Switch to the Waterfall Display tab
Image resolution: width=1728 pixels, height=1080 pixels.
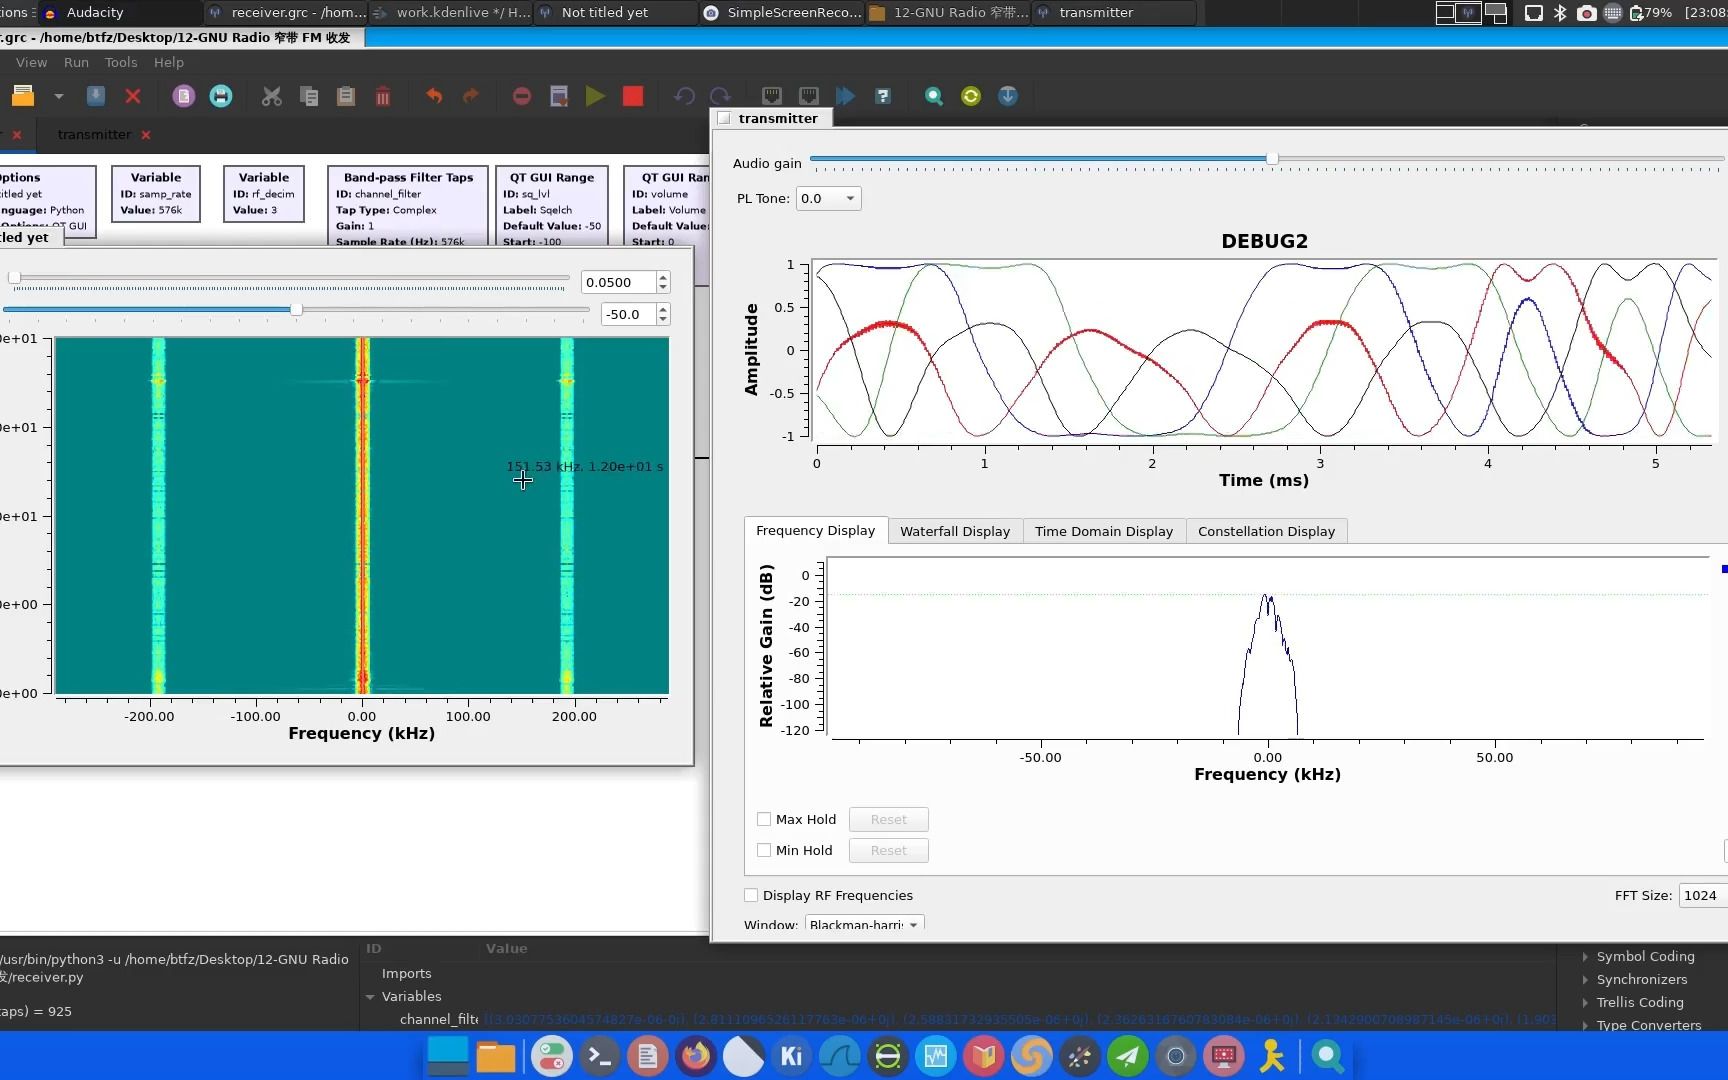955,531
